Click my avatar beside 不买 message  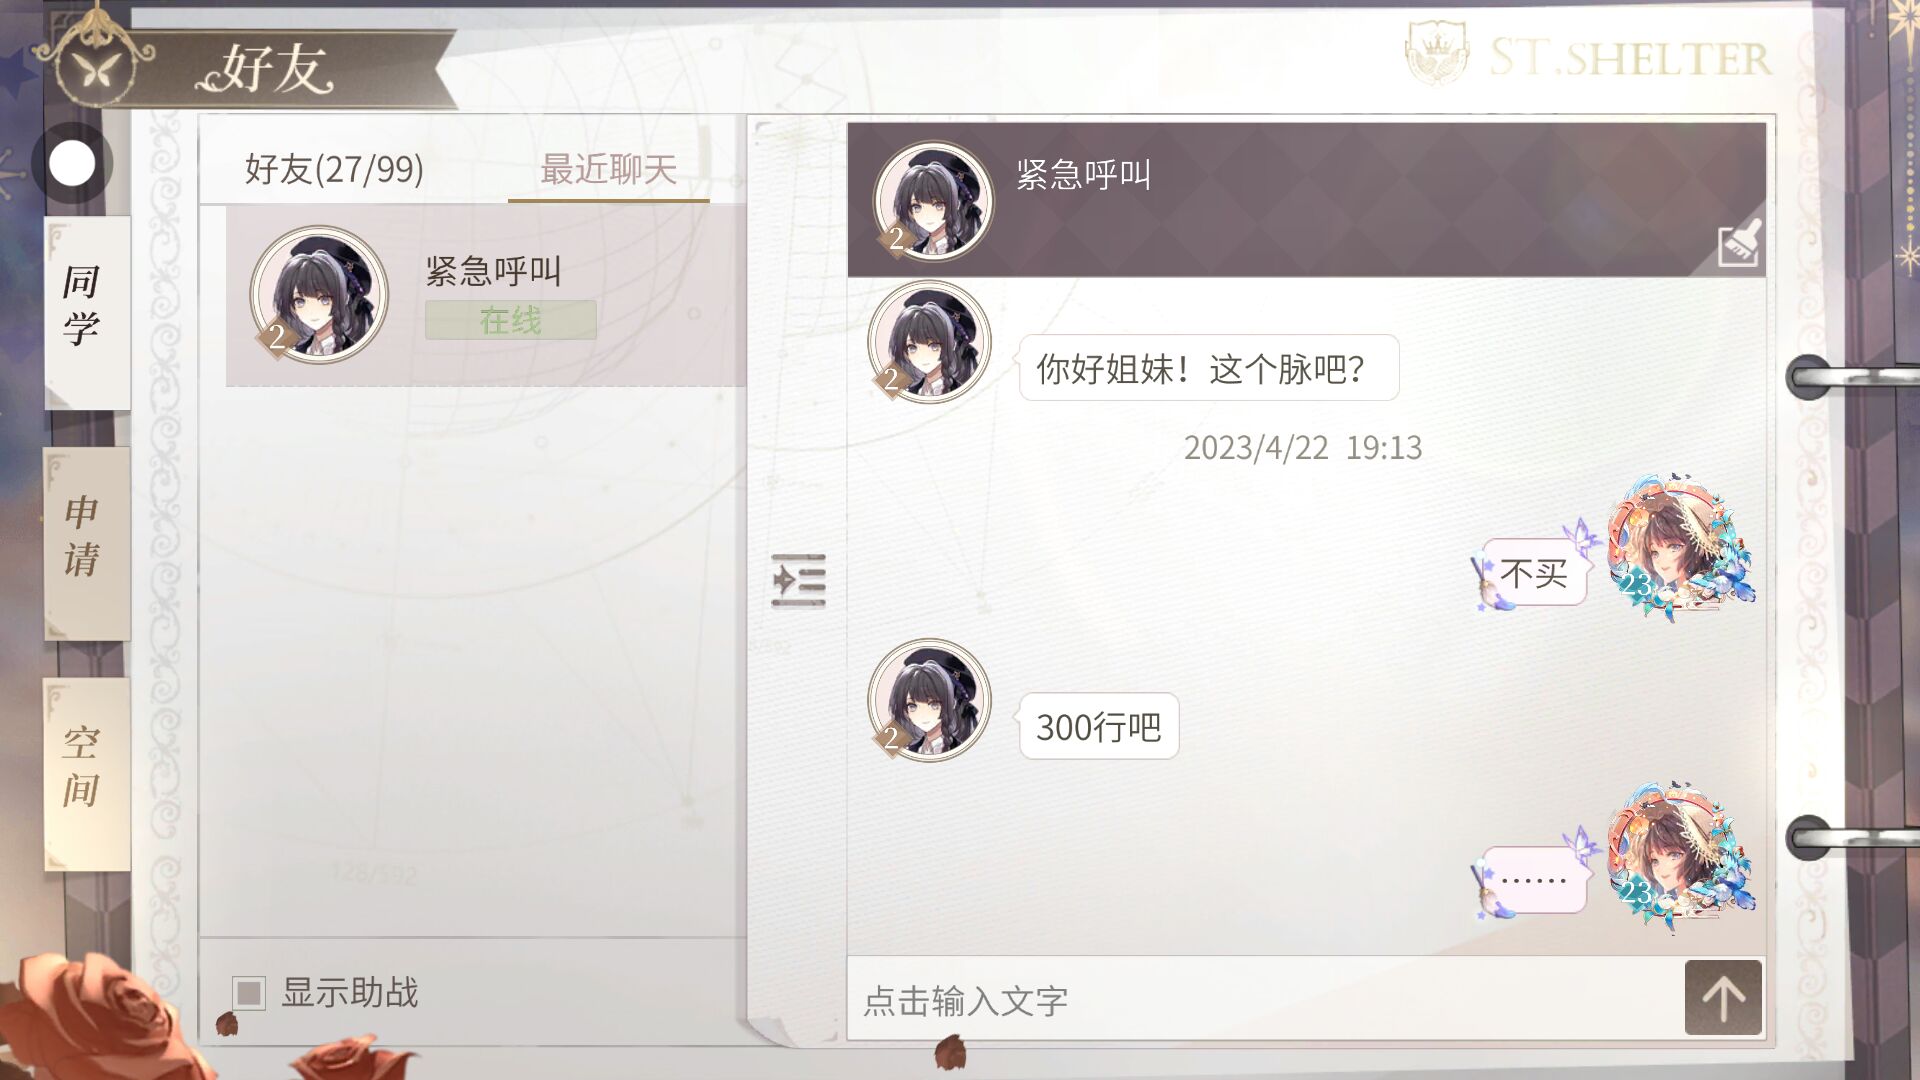click(x=1679, y=547)
